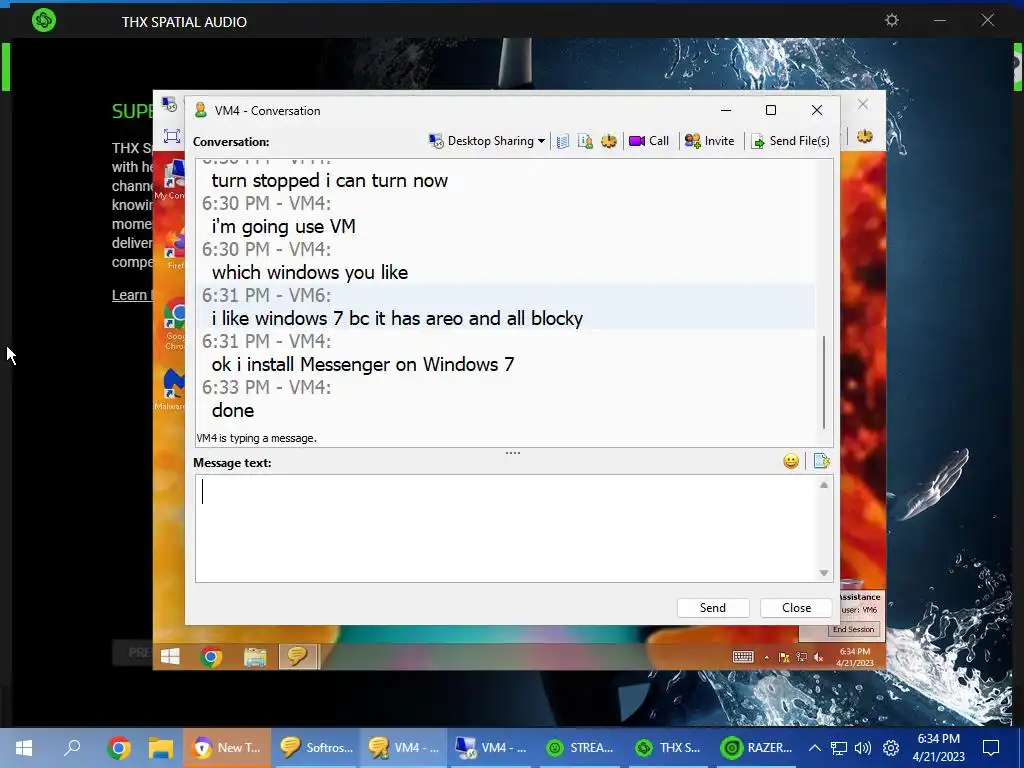Click the conversation history scrollbar thumb
Screen dimensions: 1024x768
pyautogui.click(x=824, y=382)
